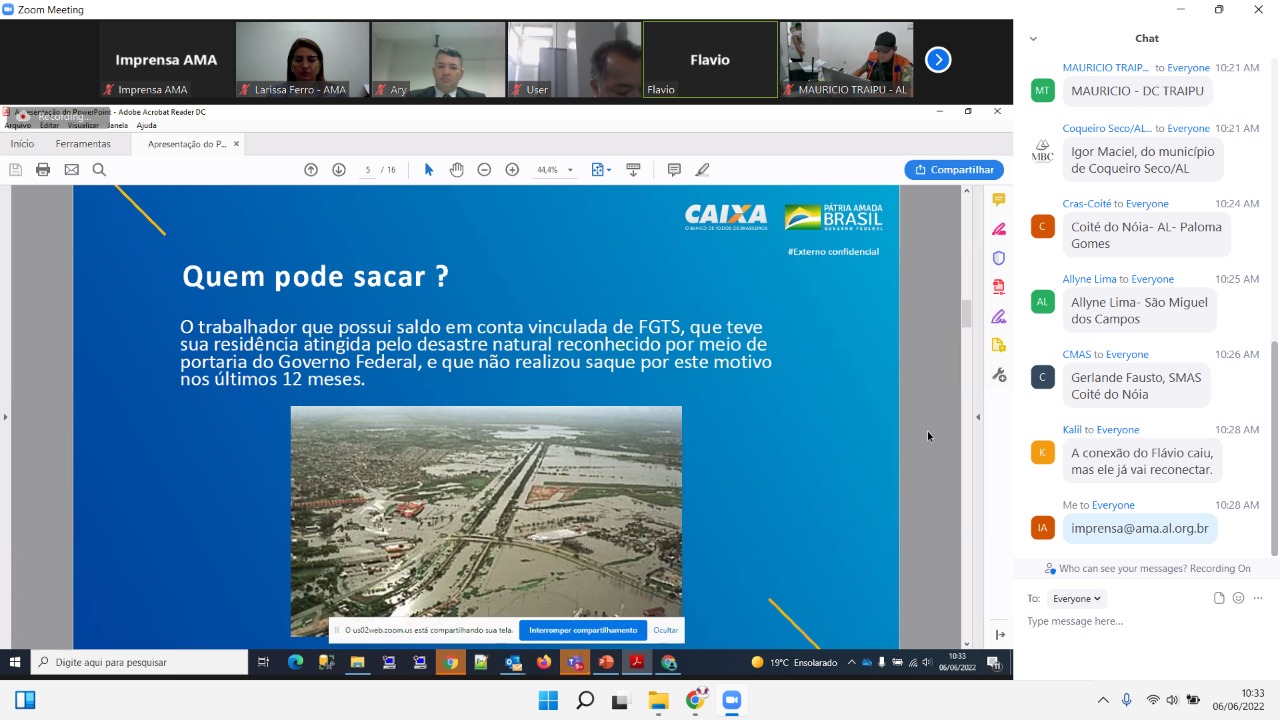Click the Find text magnifier icon
This screenshot has width=1280, height=720.
click(x=99, y=170)
